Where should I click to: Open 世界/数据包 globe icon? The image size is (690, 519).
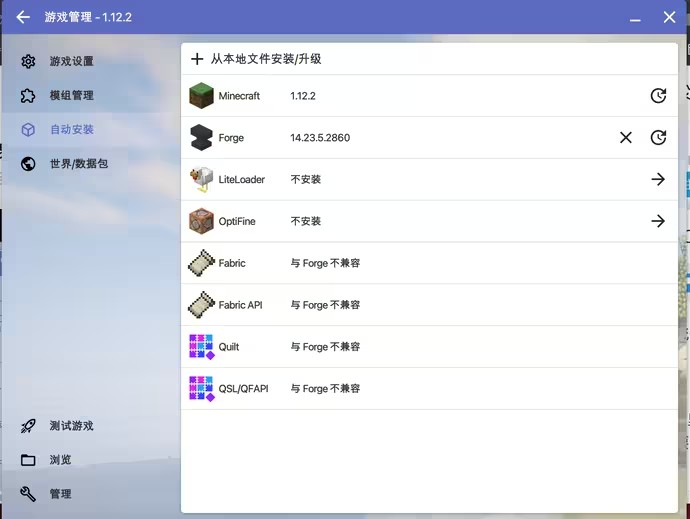point(28,164)
